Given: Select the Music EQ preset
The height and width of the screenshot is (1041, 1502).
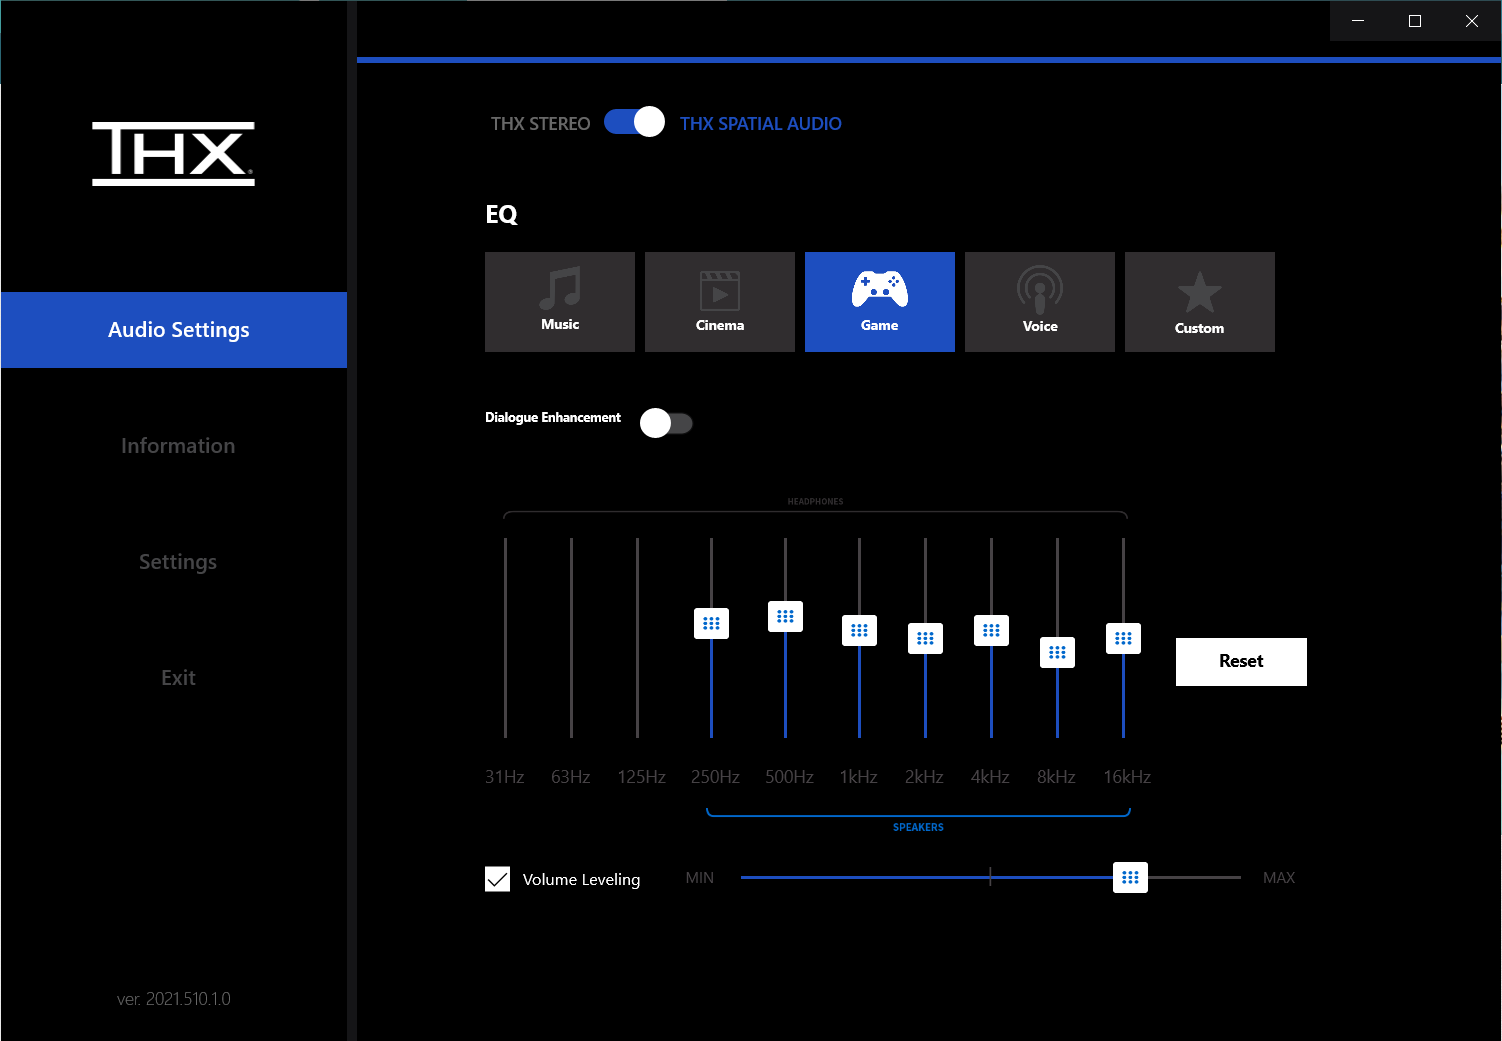Looking at the screenshot, I should [560, 302].
